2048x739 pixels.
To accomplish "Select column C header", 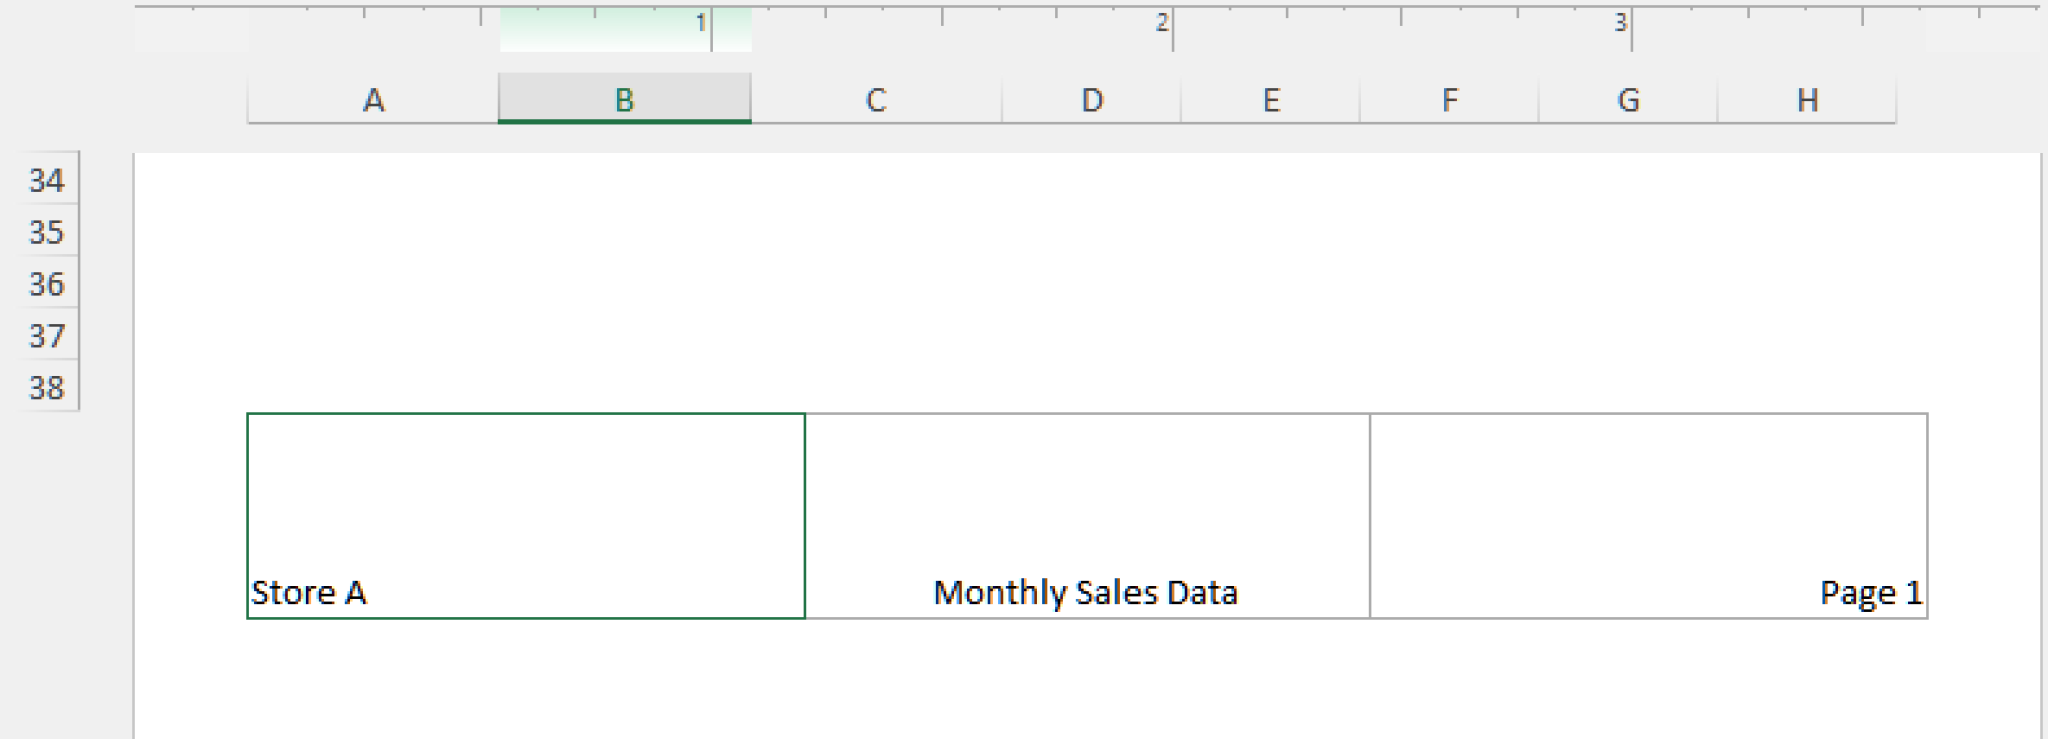I will [875, 97].
